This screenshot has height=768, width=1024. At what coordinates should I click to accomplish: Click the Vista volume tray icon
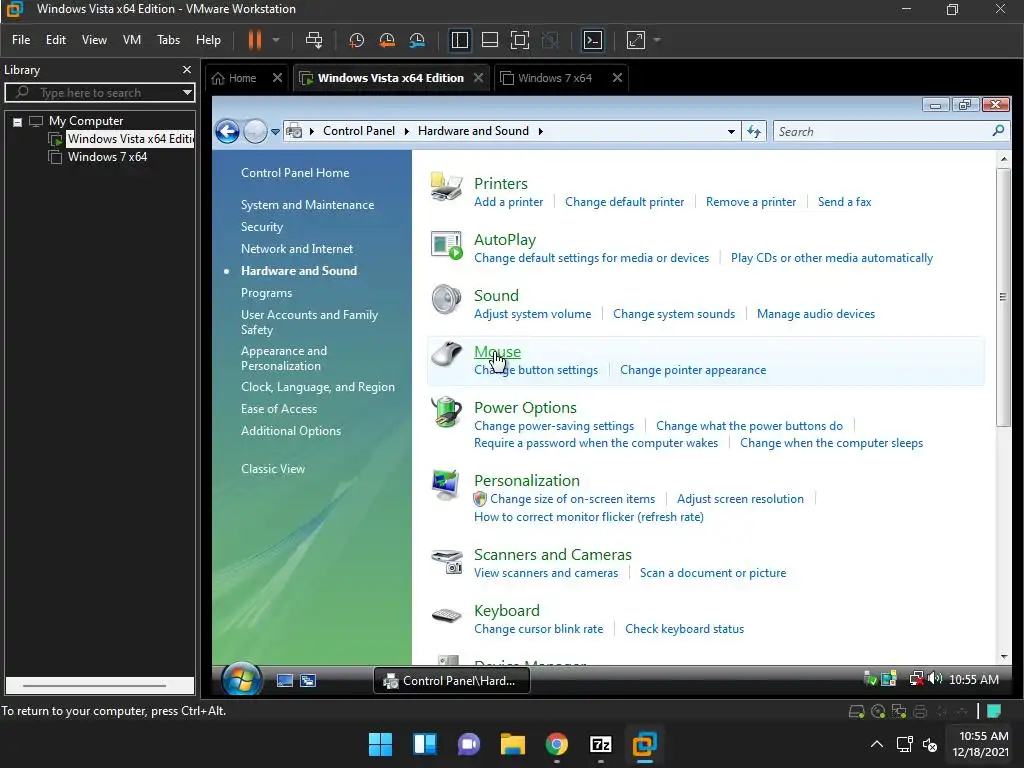pos(935,679)
